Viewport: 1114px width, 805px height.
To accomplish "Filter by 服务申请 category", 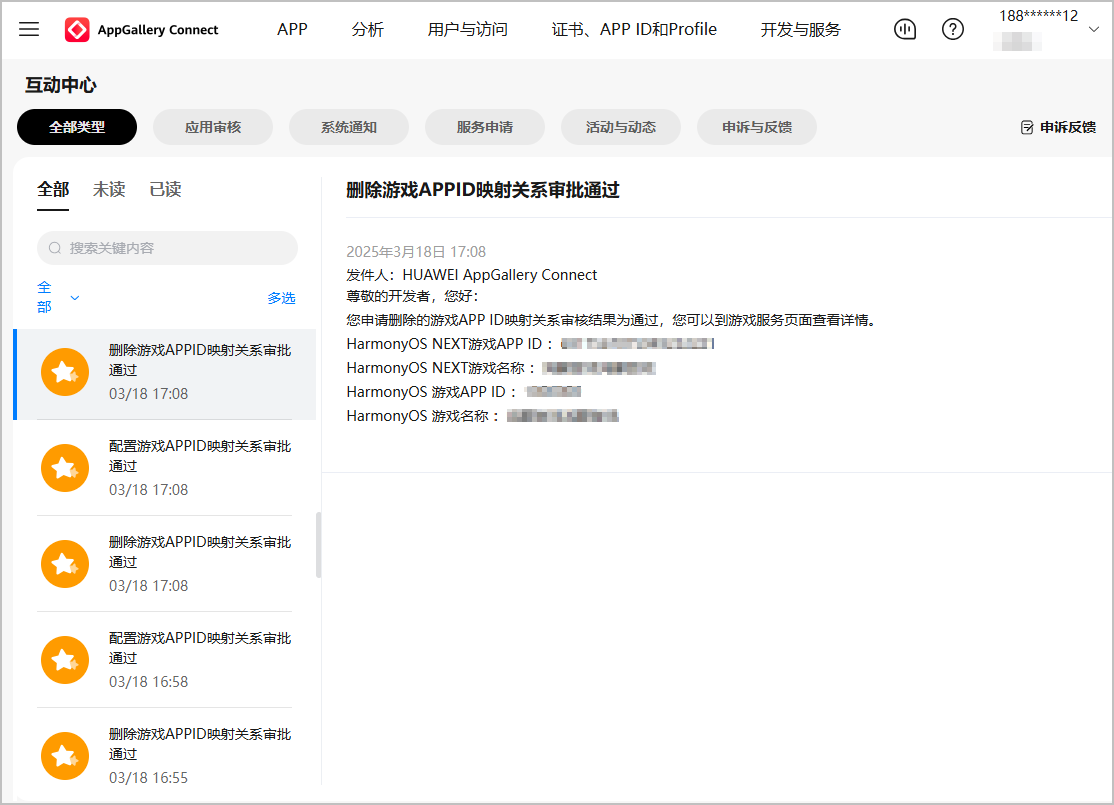I will 485,127.
